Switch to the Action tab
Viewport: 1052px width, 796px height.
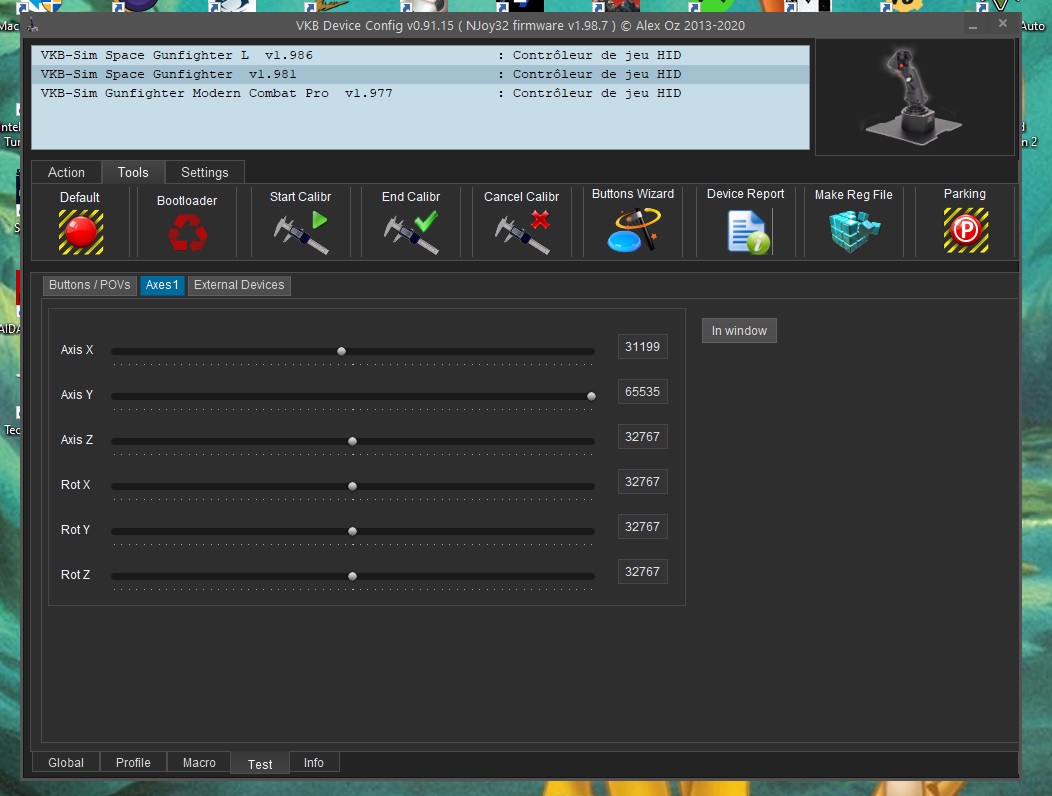(x=66, y=172)
